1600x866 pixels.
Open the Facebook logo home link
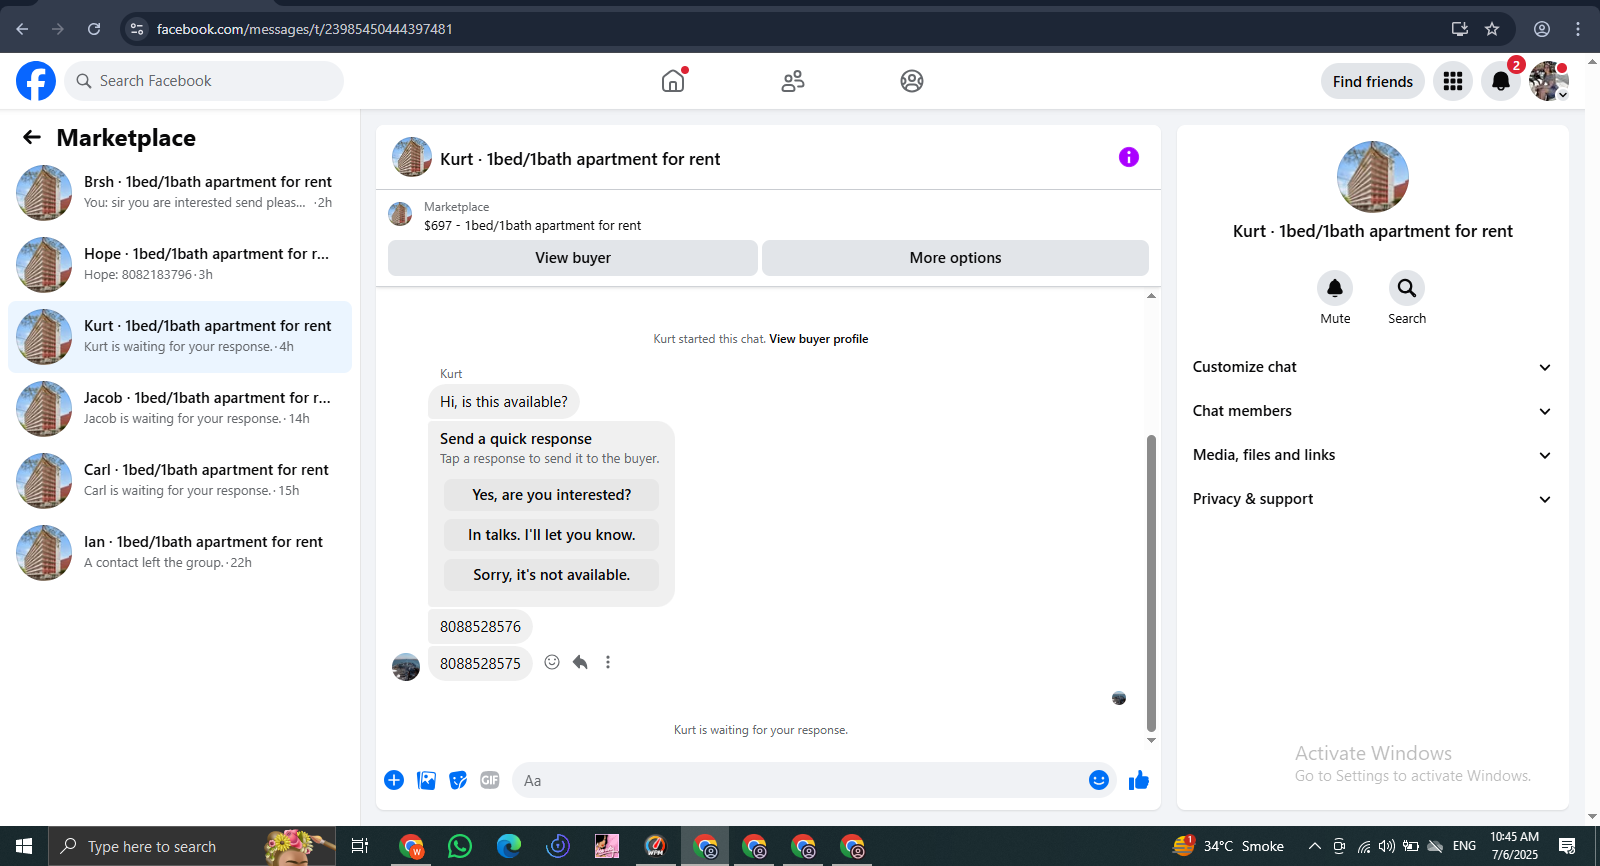36,81
